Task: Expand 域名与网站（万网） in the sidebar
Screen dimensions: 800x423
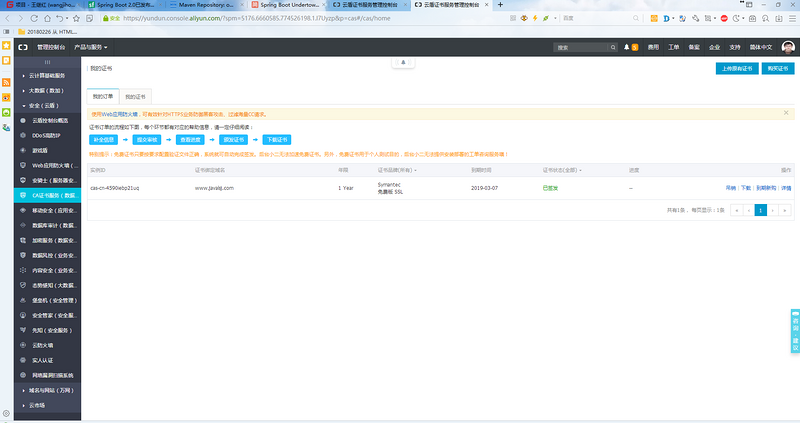Action: [x=47, y=390]
